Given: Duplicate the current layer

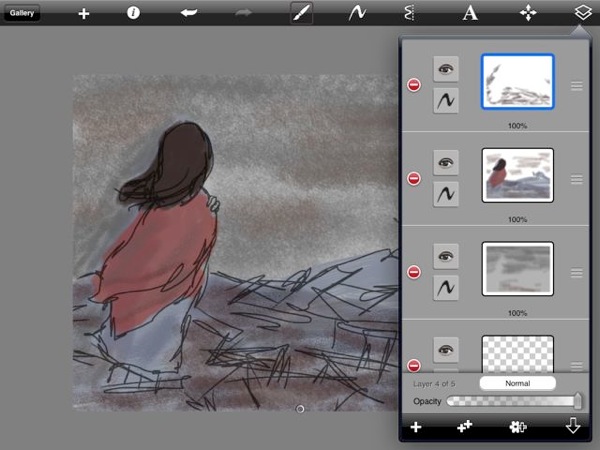Looking at the screenshot, I should point(465,427).
